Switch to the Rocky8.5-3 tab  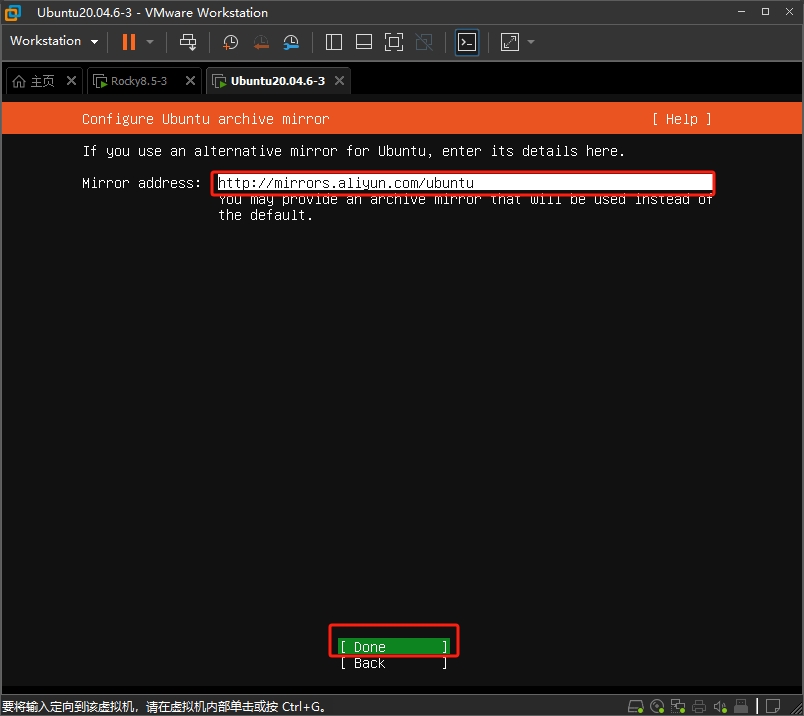pos(131,81)
